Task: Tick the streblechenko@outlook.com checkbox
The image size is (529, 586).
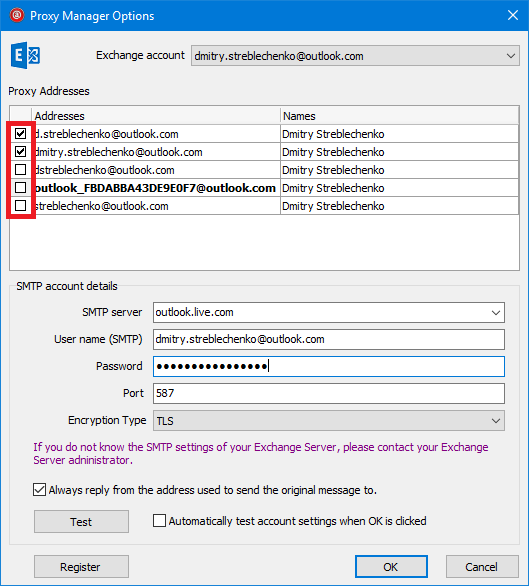Action: (x=21, y=206)
